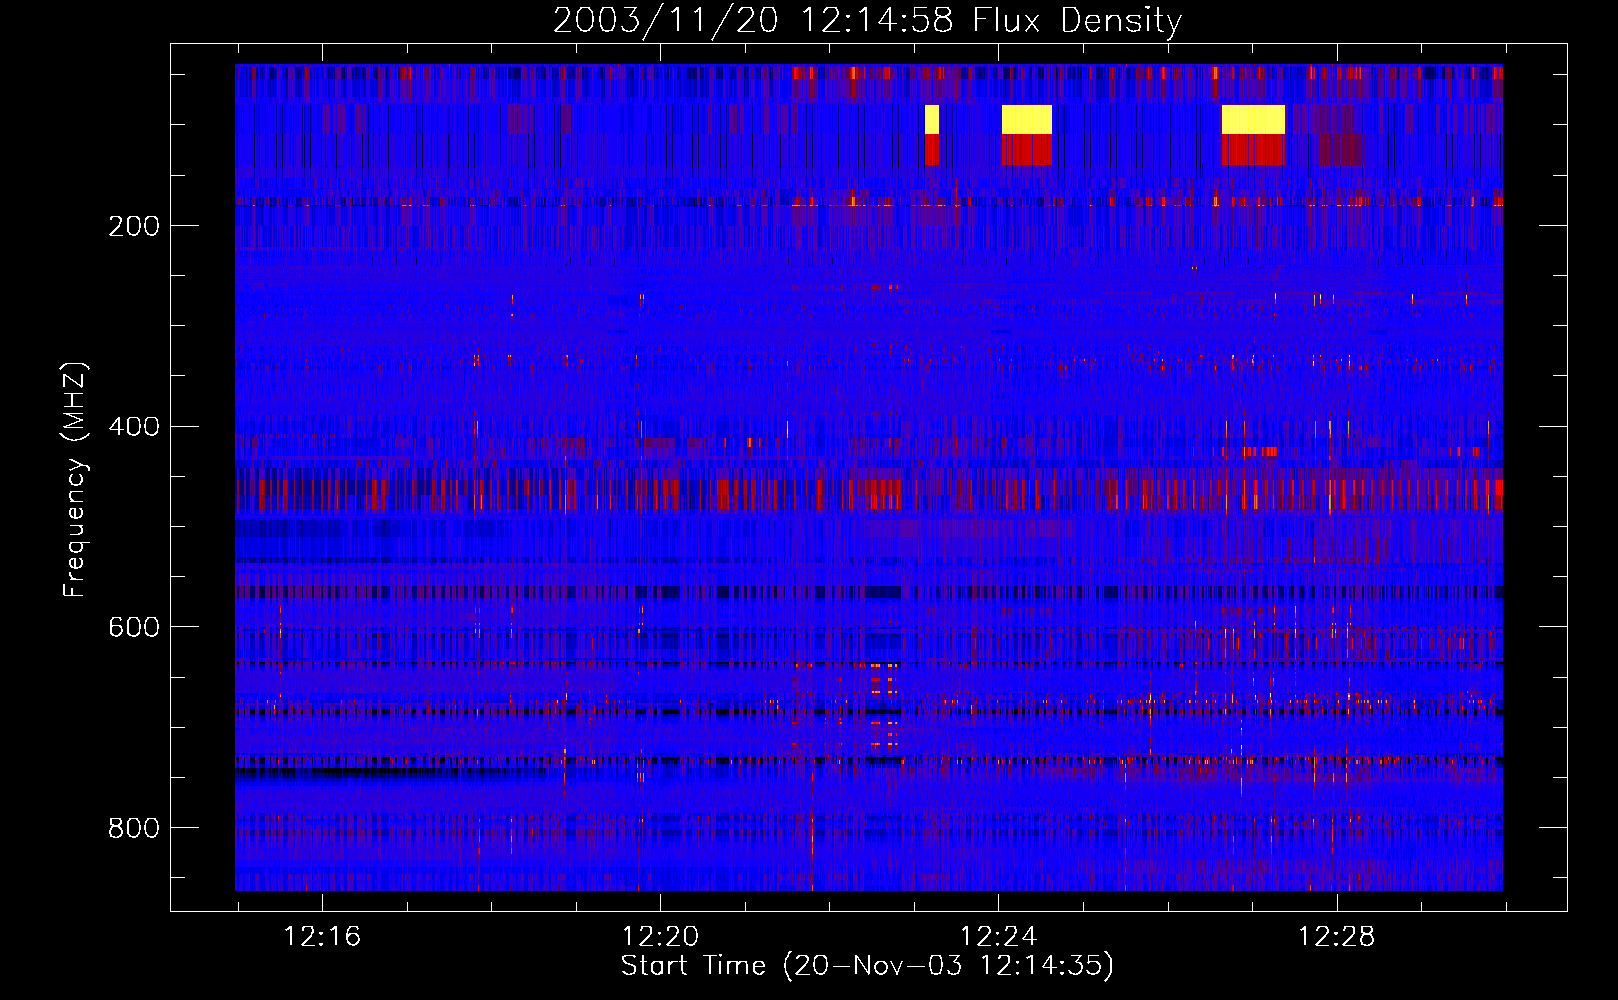Click the wide yellow burst block near 12:27
This screenshot has width=1618, height=1000.
1253,119
